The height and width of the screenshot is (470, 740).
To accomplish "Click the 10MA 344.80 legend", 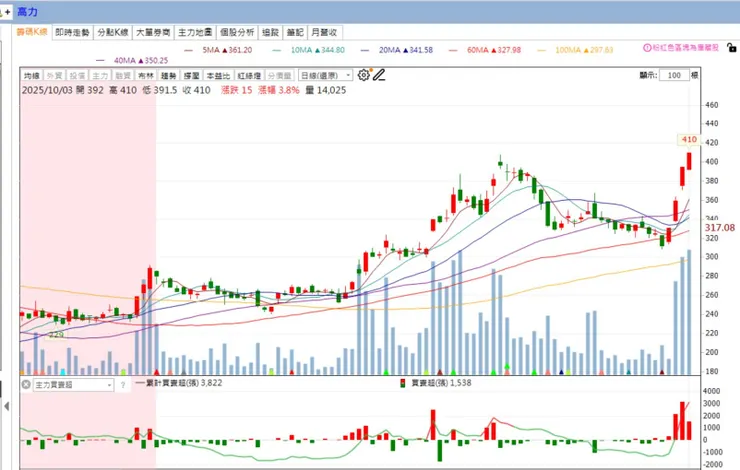I will (309, 50).
